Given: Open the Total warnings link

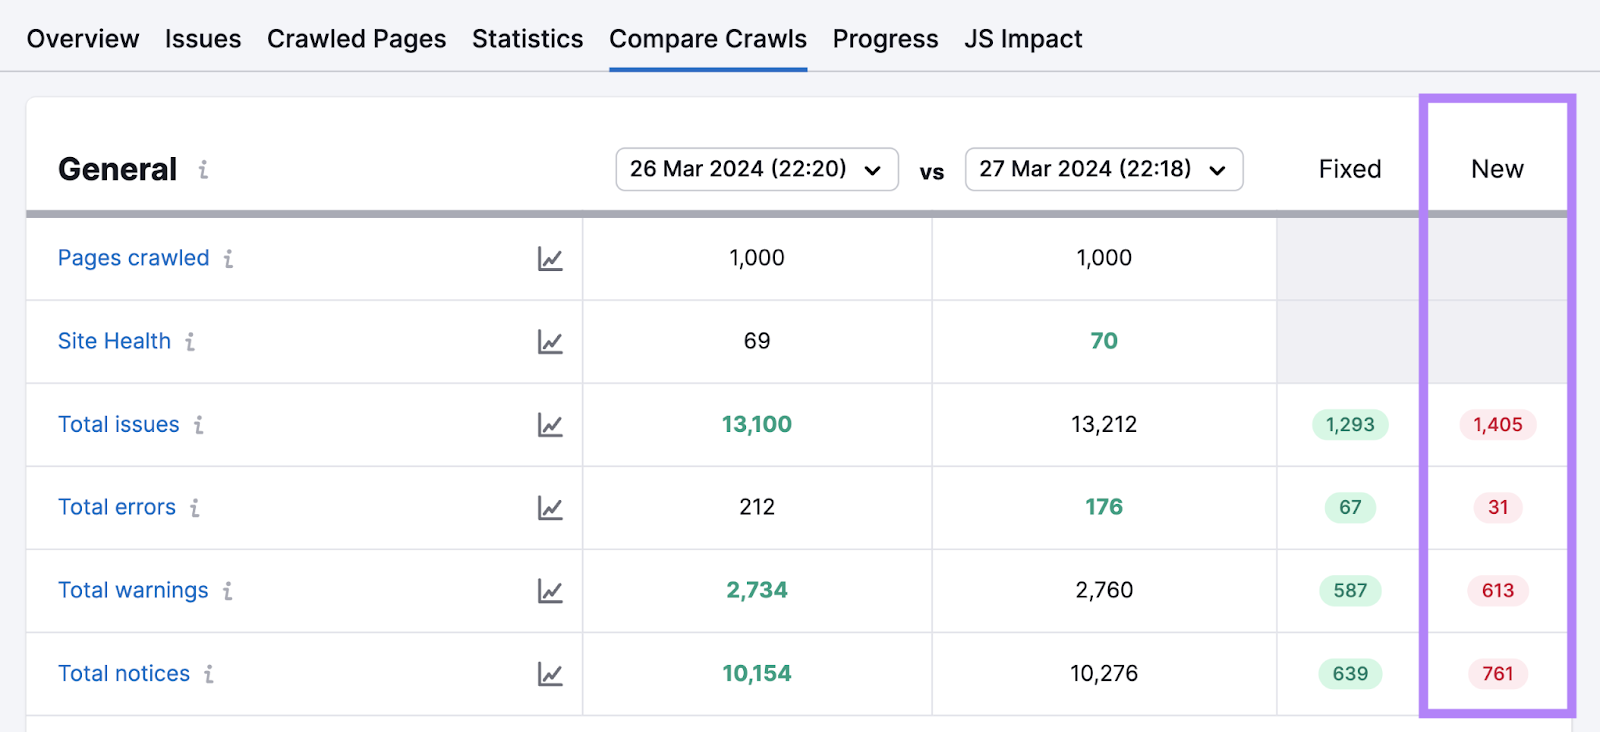Looking at the screenshot, I should click(x=133, y=591).
